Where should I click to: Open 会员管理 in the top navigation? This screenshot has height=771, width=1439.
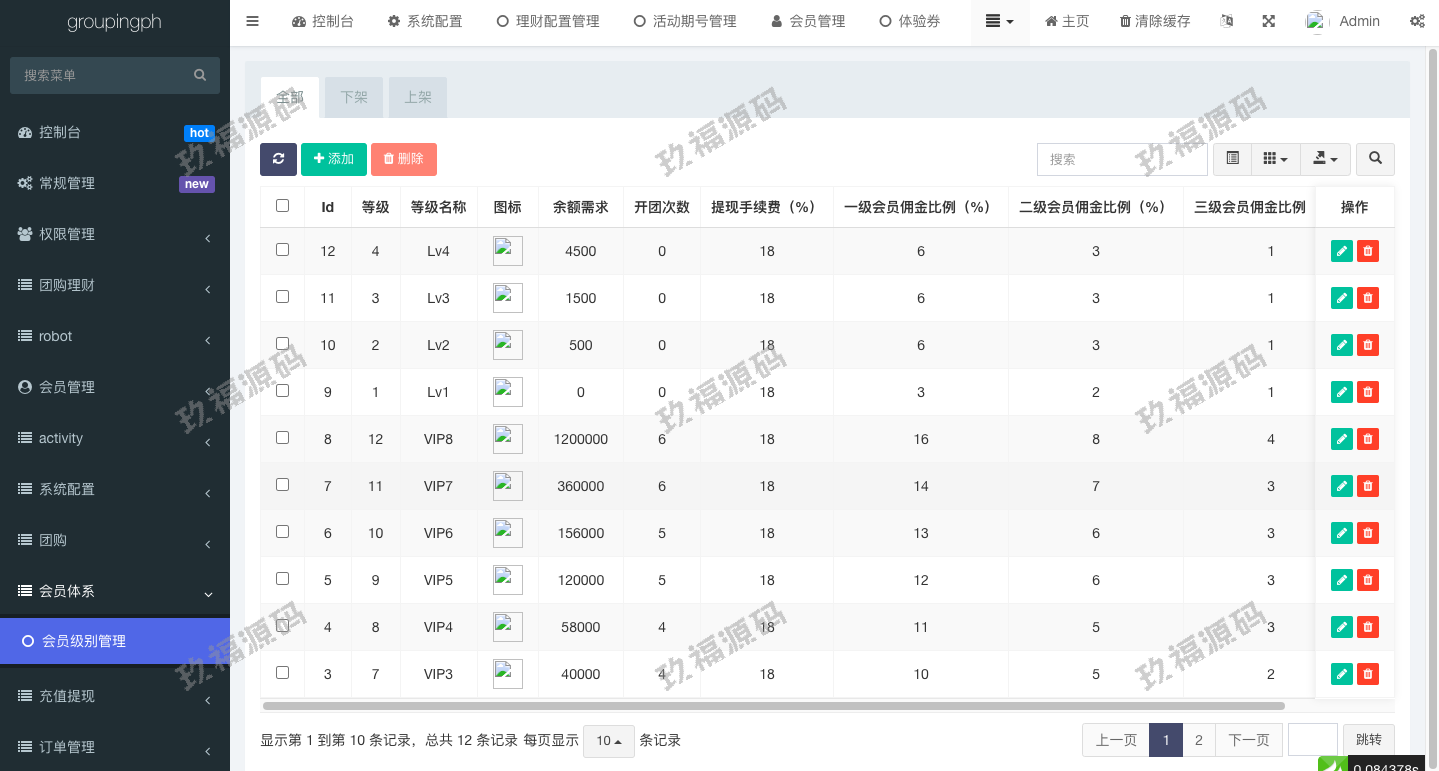pyautogui.click(x=808, y=21)
